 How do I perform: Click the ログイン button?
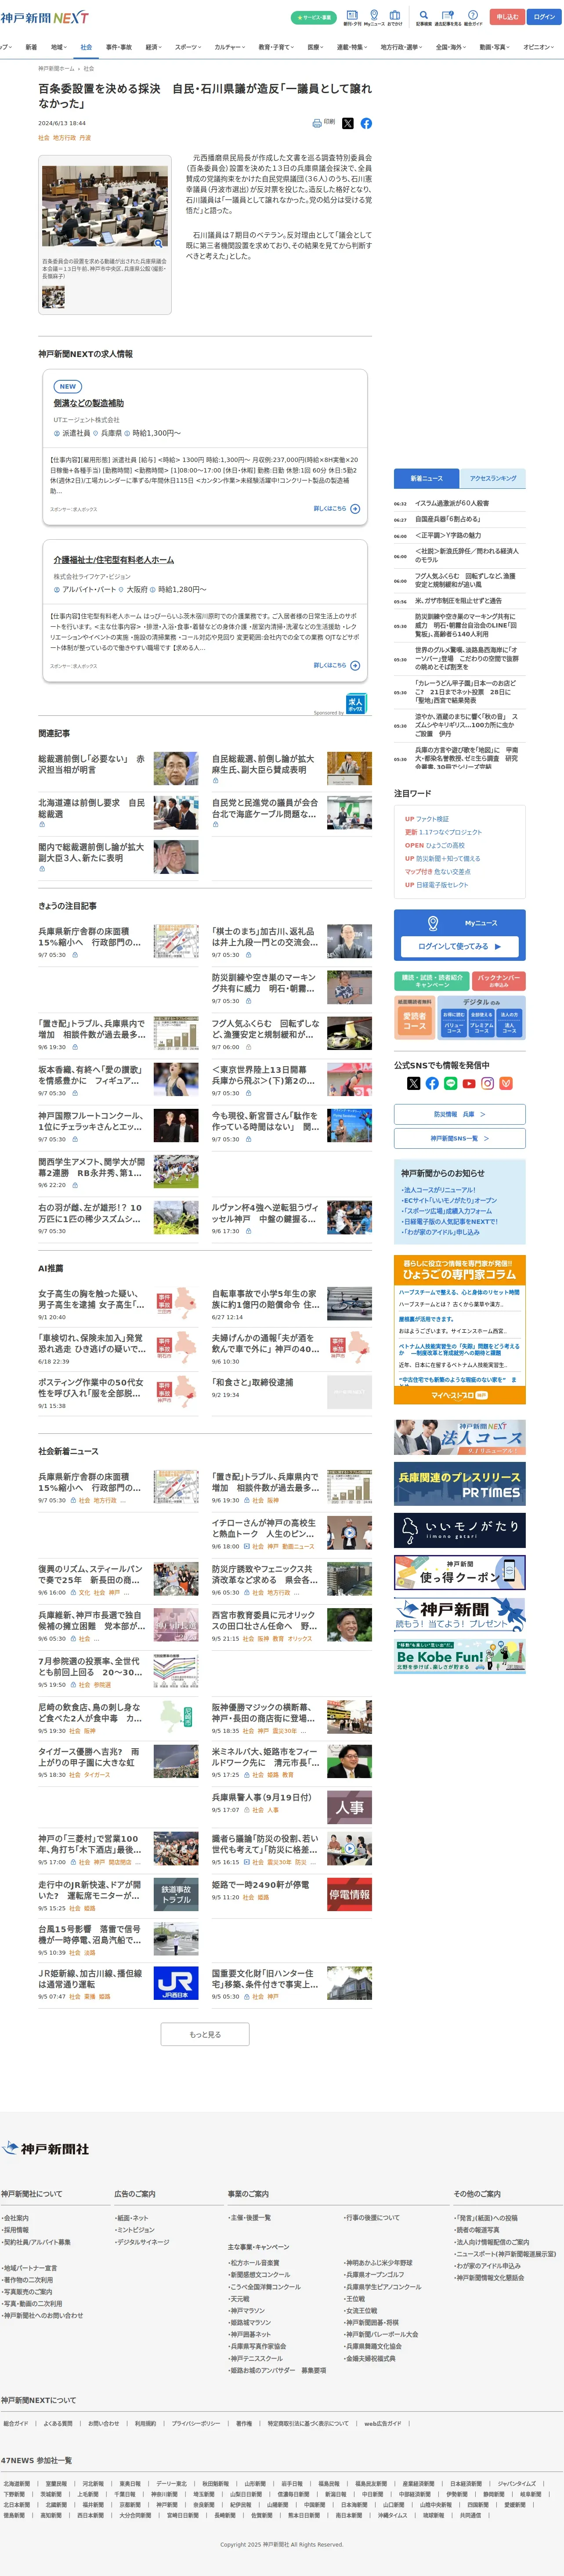pyautogui.click(x=544, y=17)
